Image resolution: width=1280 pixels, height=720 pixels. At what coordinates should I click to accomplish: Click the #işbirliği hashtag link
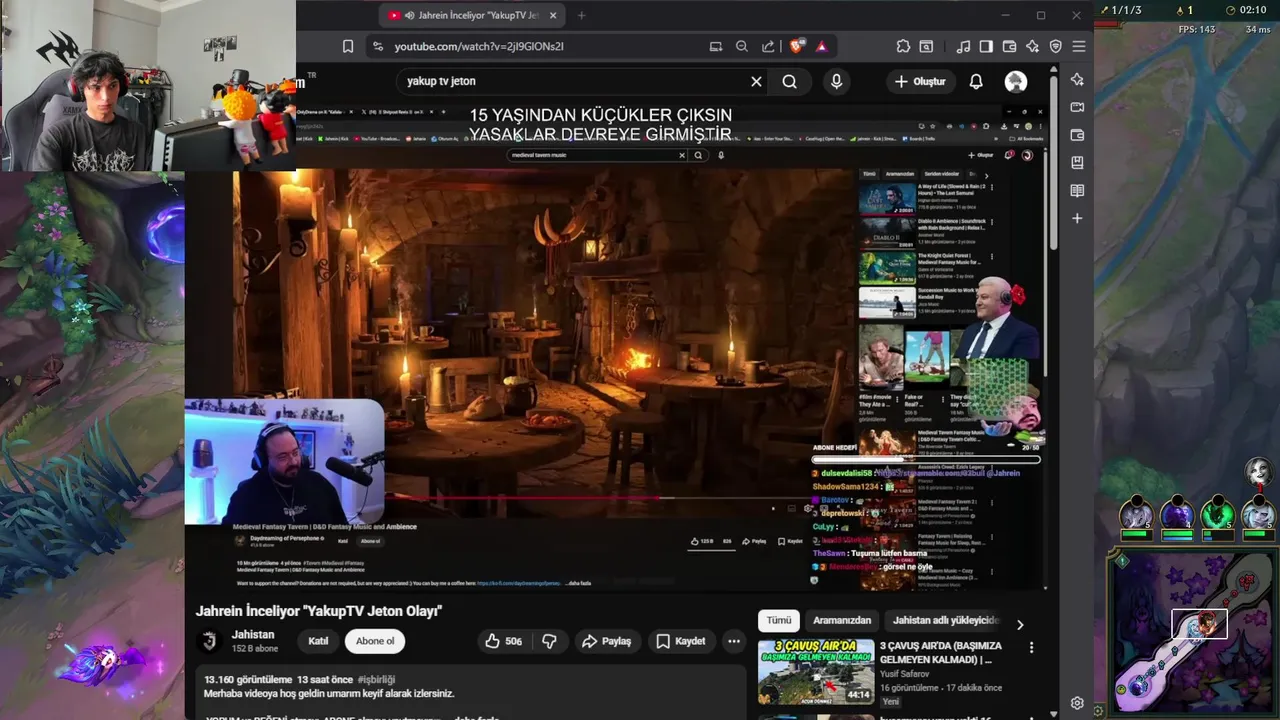point(376,680)
